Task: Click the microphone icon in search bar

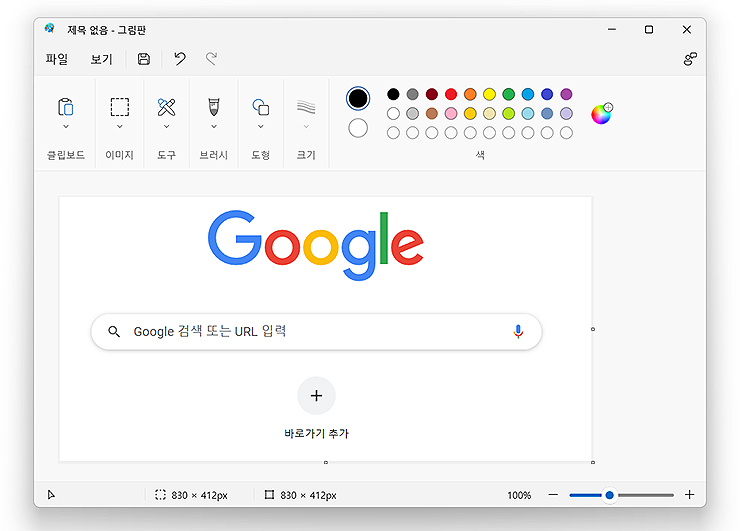Action: pyautogui.click(x=518, y=332)
